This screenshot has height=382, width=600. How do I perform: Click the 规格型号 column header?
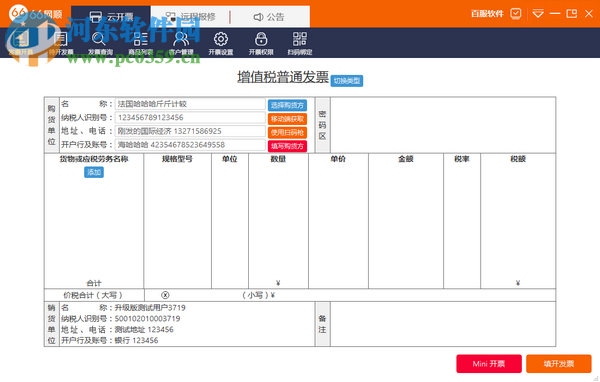[177, 159]
